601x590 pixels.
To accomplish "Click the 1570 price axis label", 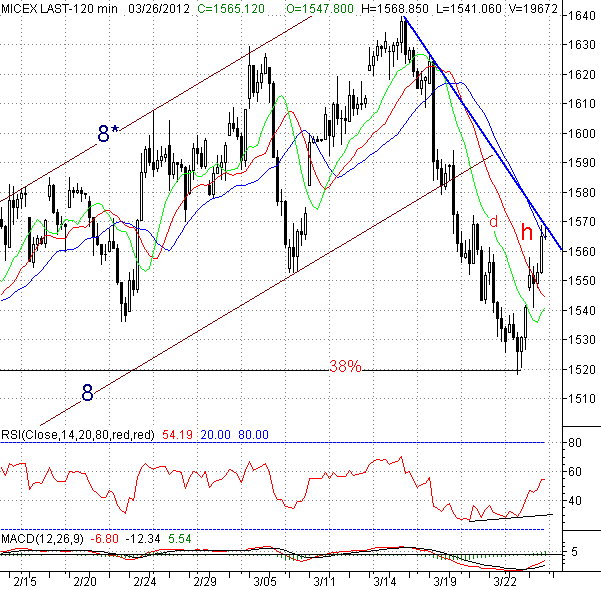I will coord(581,222).
